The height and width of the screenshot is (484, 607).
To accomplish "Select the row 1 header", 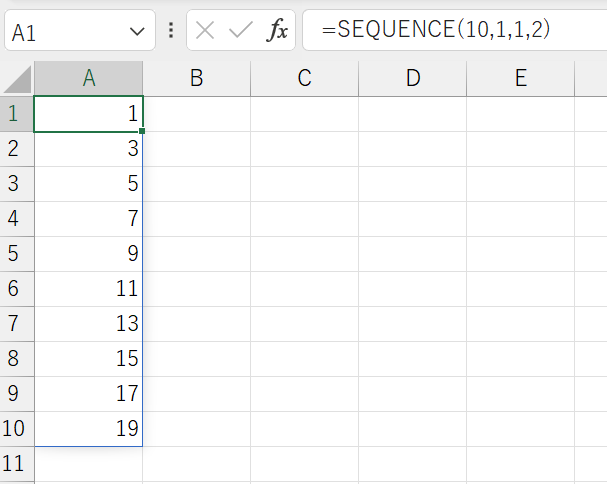I will [x=17, y=114].
